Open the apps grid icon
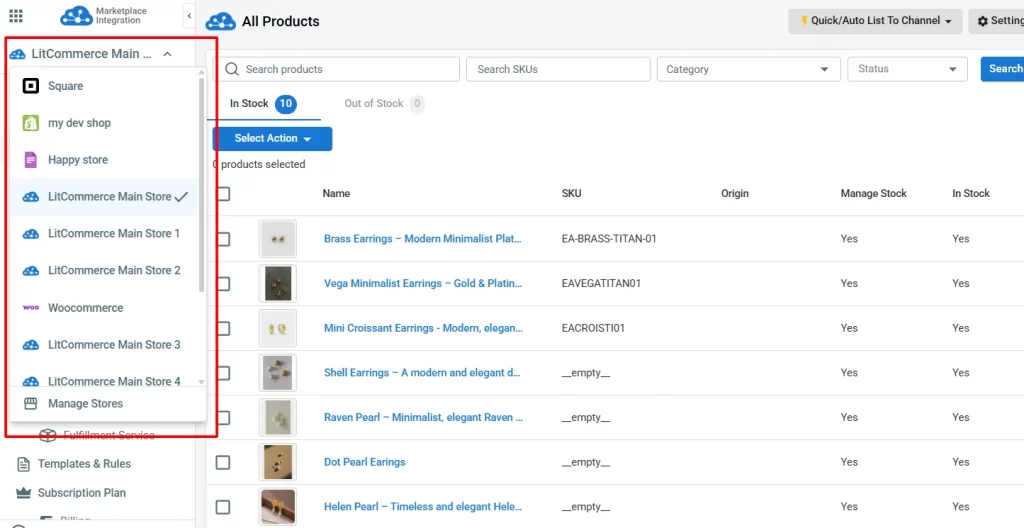Screen dimensions: 1024x528 (16, 16)
